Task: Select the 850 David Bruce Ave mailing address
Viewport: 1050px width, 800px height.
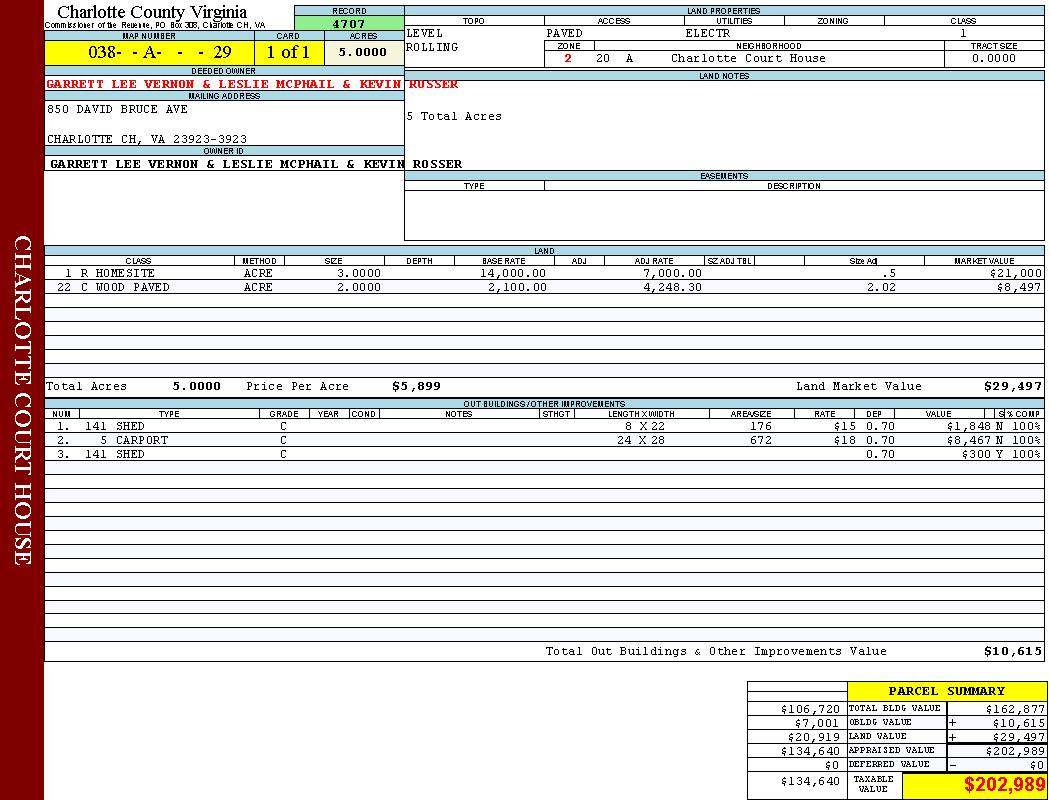Action: pos(117,109)
